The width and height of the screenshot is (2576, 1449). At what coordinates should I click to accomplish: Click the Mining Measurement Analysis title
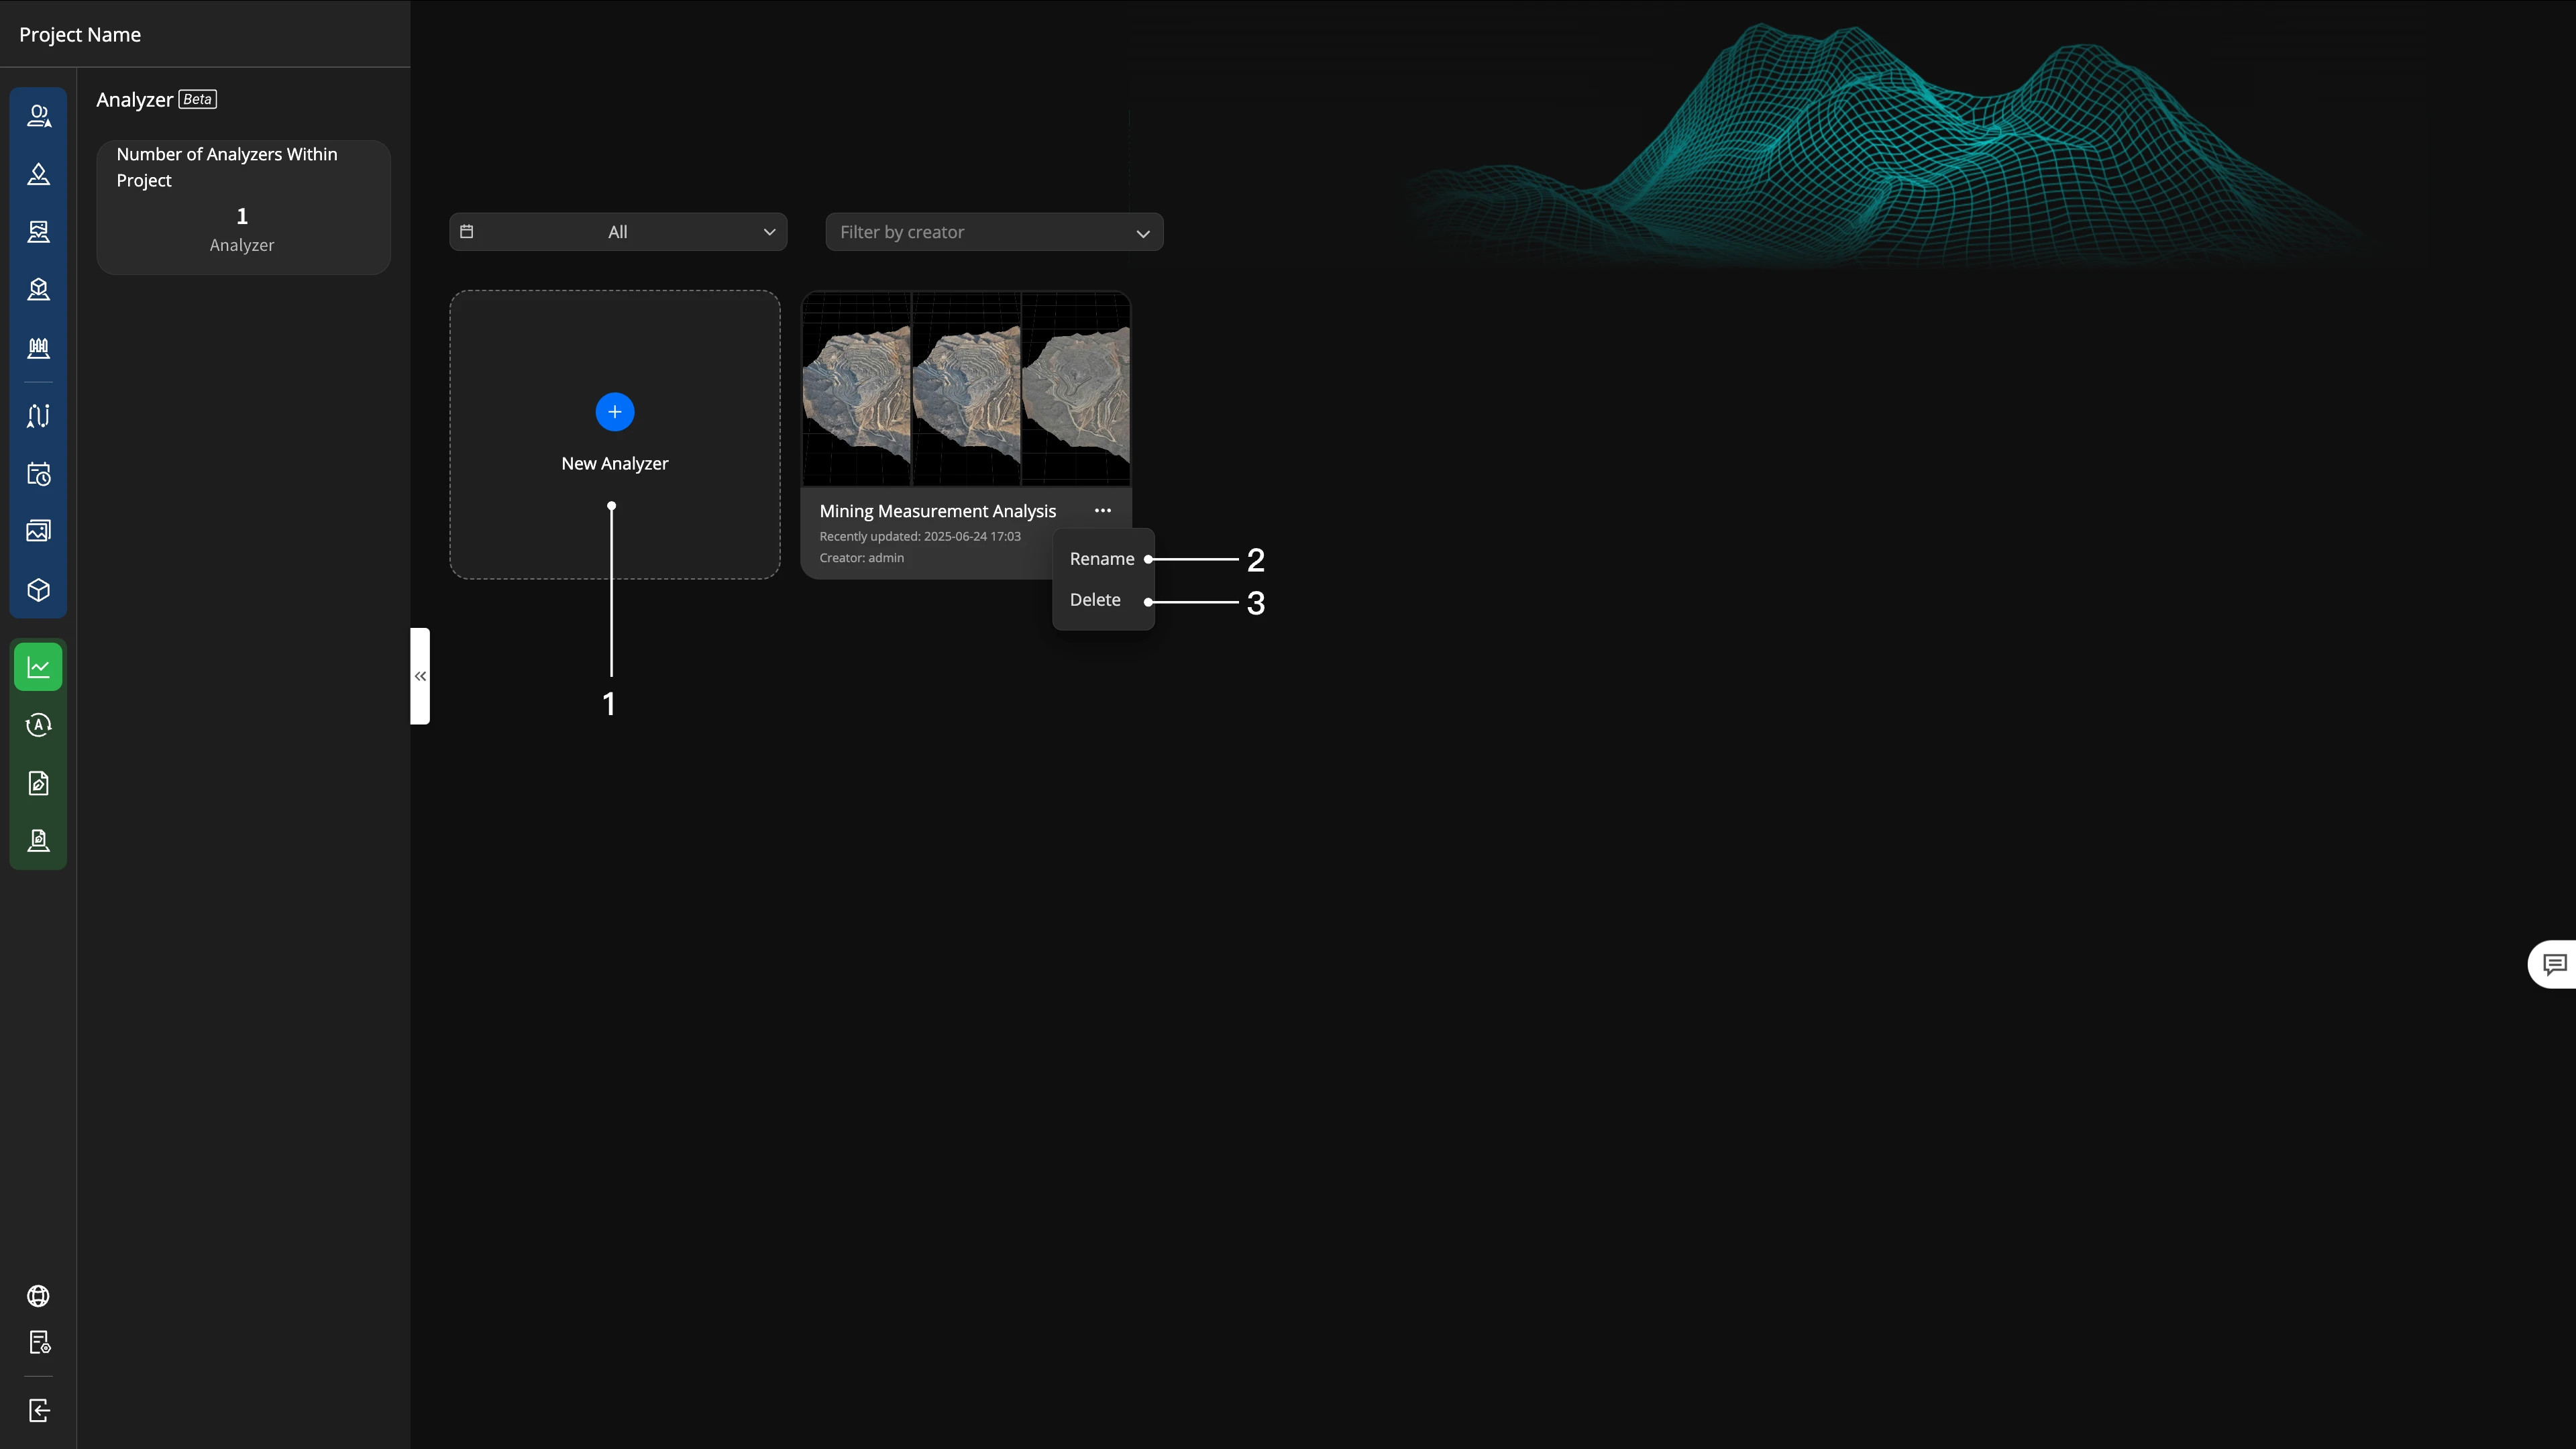[x=938, y=511]
